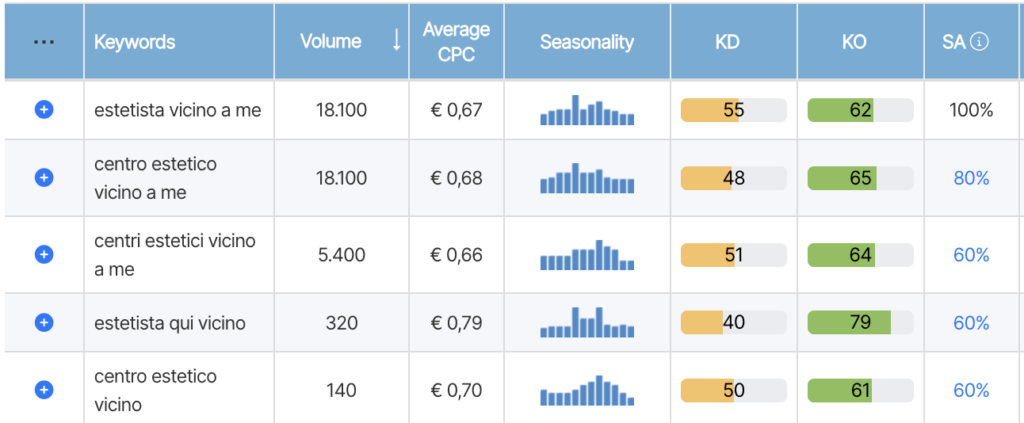Click the KD column header
This screenshot has height=423, width=1024.
click(x=733, y=42)
